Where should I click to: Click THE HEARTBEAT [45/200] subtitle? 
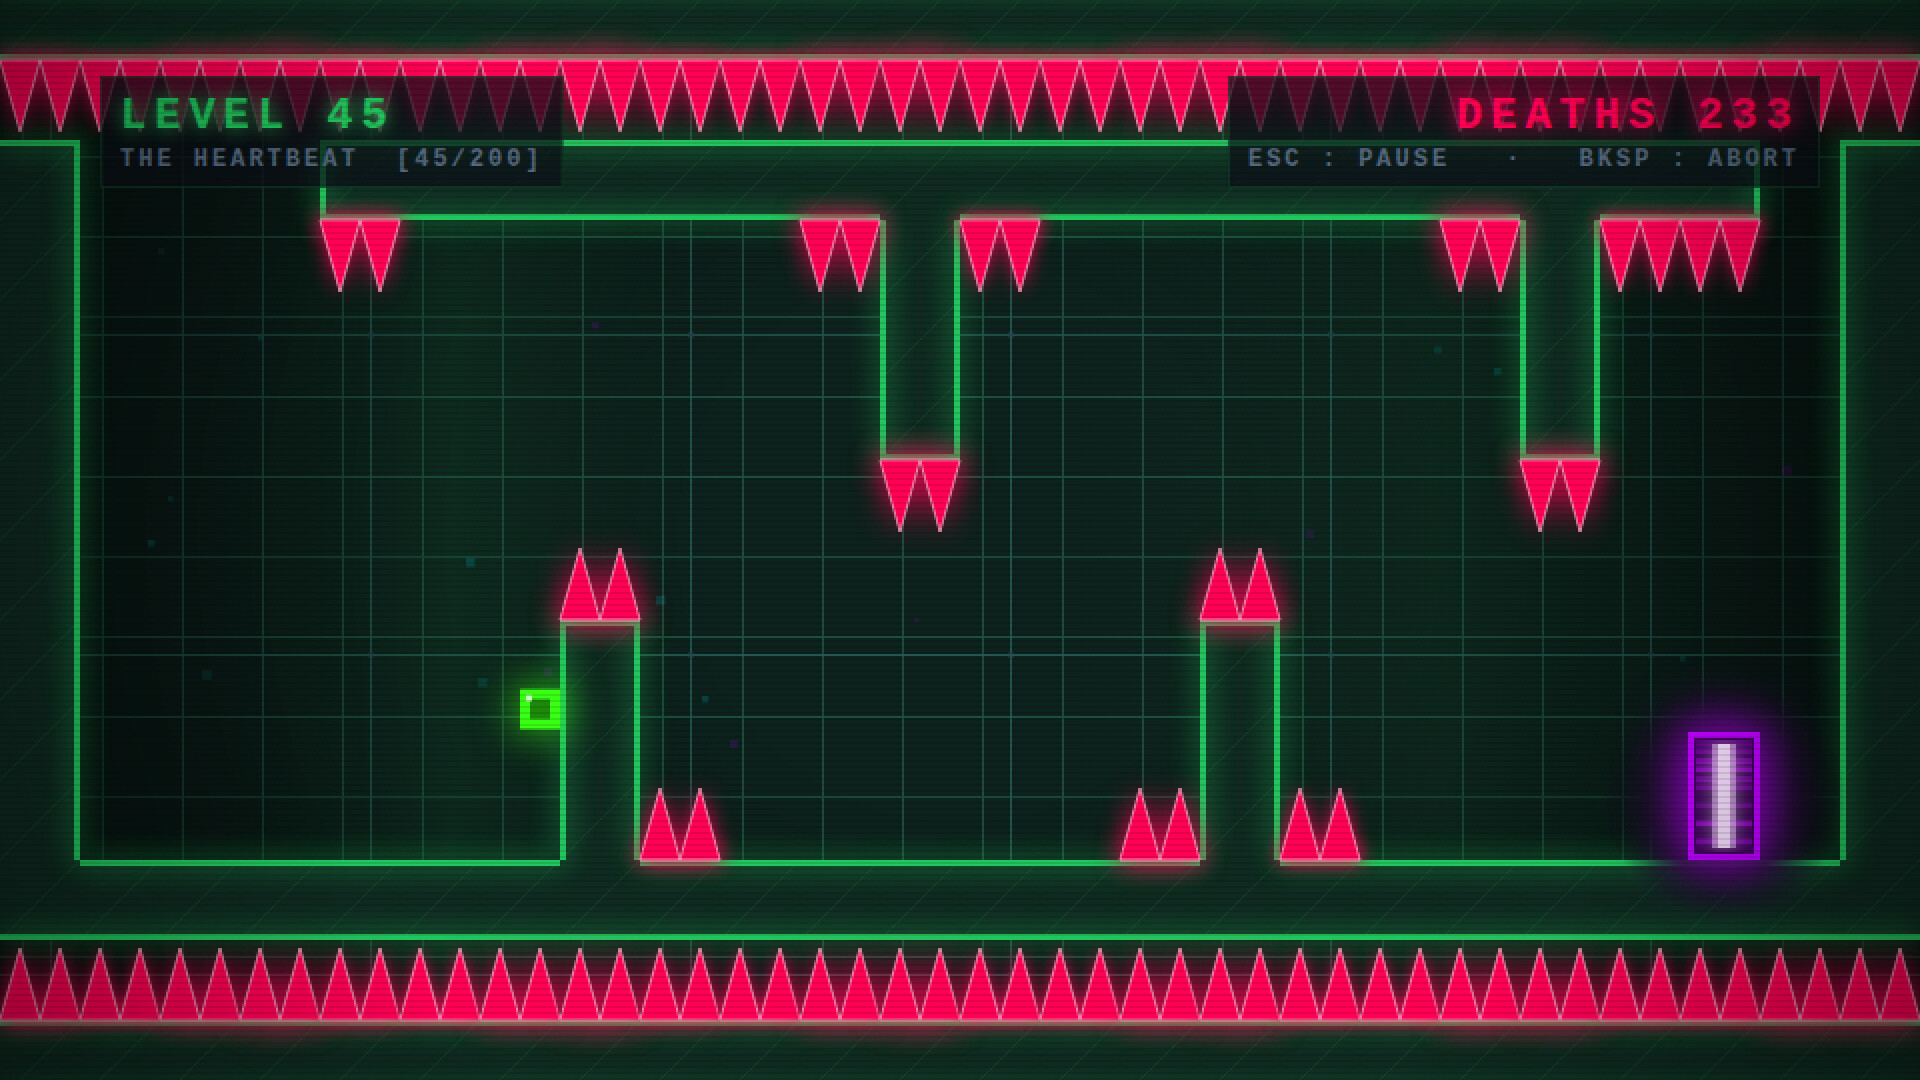[x=331, y=158]
